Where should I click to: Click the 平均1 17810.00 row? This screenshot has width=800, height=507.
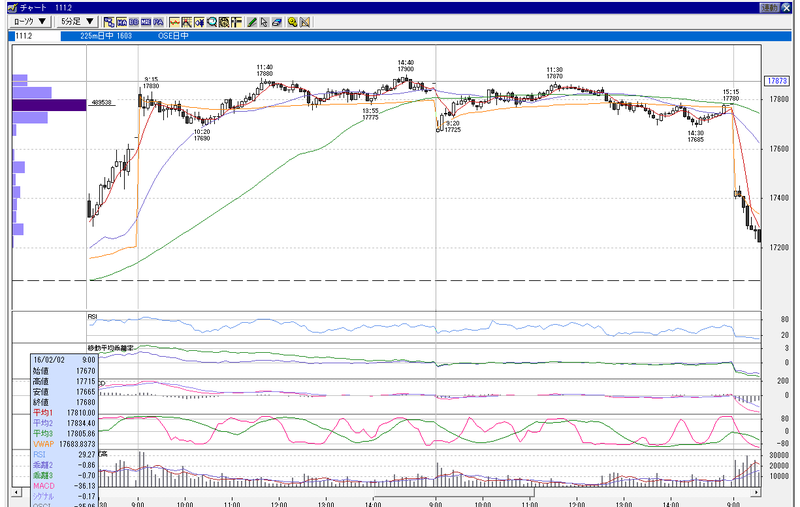[64, 413]
